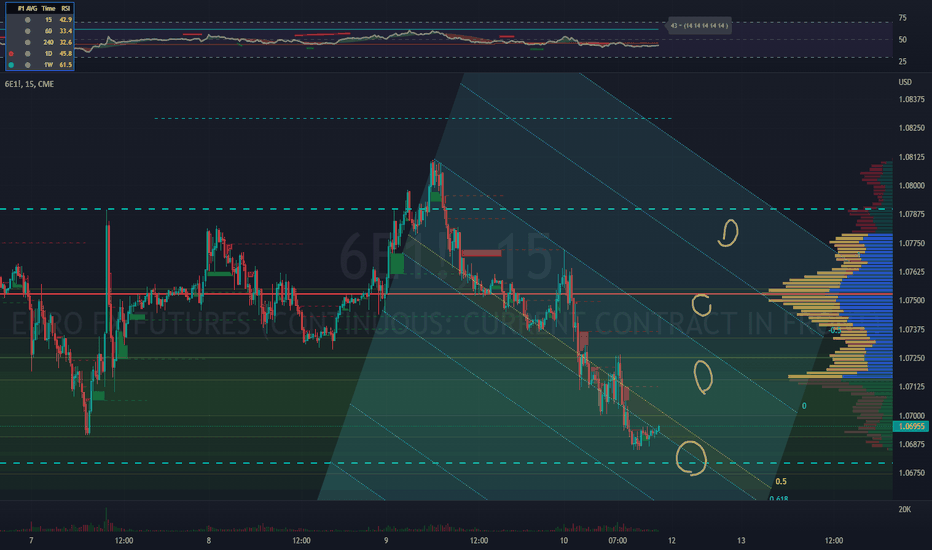This screenshot has width=932, height=550.
Task: Click RSI value 33.4 in the table
Action: point(65,31)
